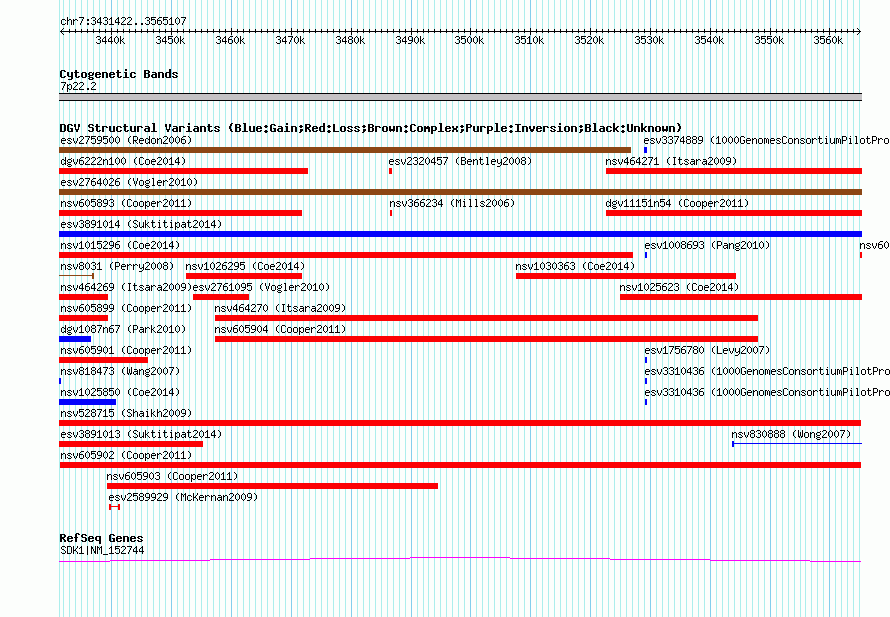Viewport: 890px width, 617px height.
Task: Select the red dgv6222n100 loss bar
Action: (183, 171)
